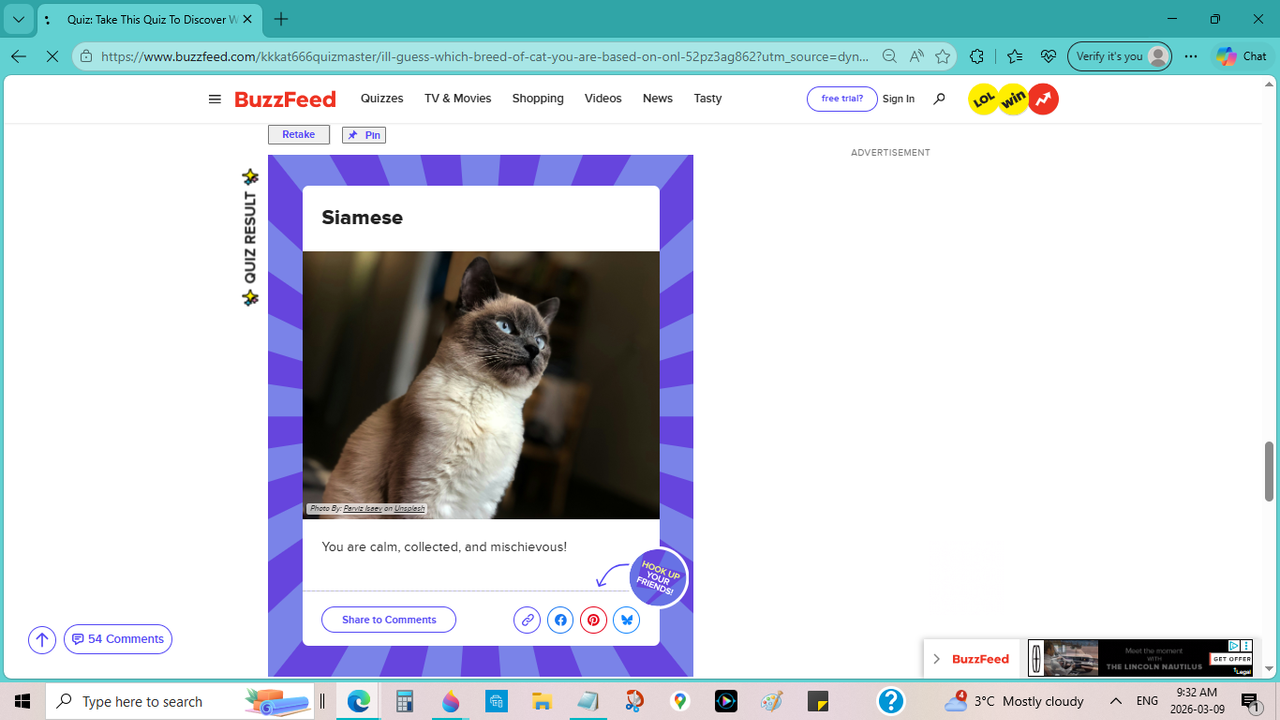Screen dimensions: 1280x720
Task: Click the Verify it's you profile button
Action: coord(1120,57)
